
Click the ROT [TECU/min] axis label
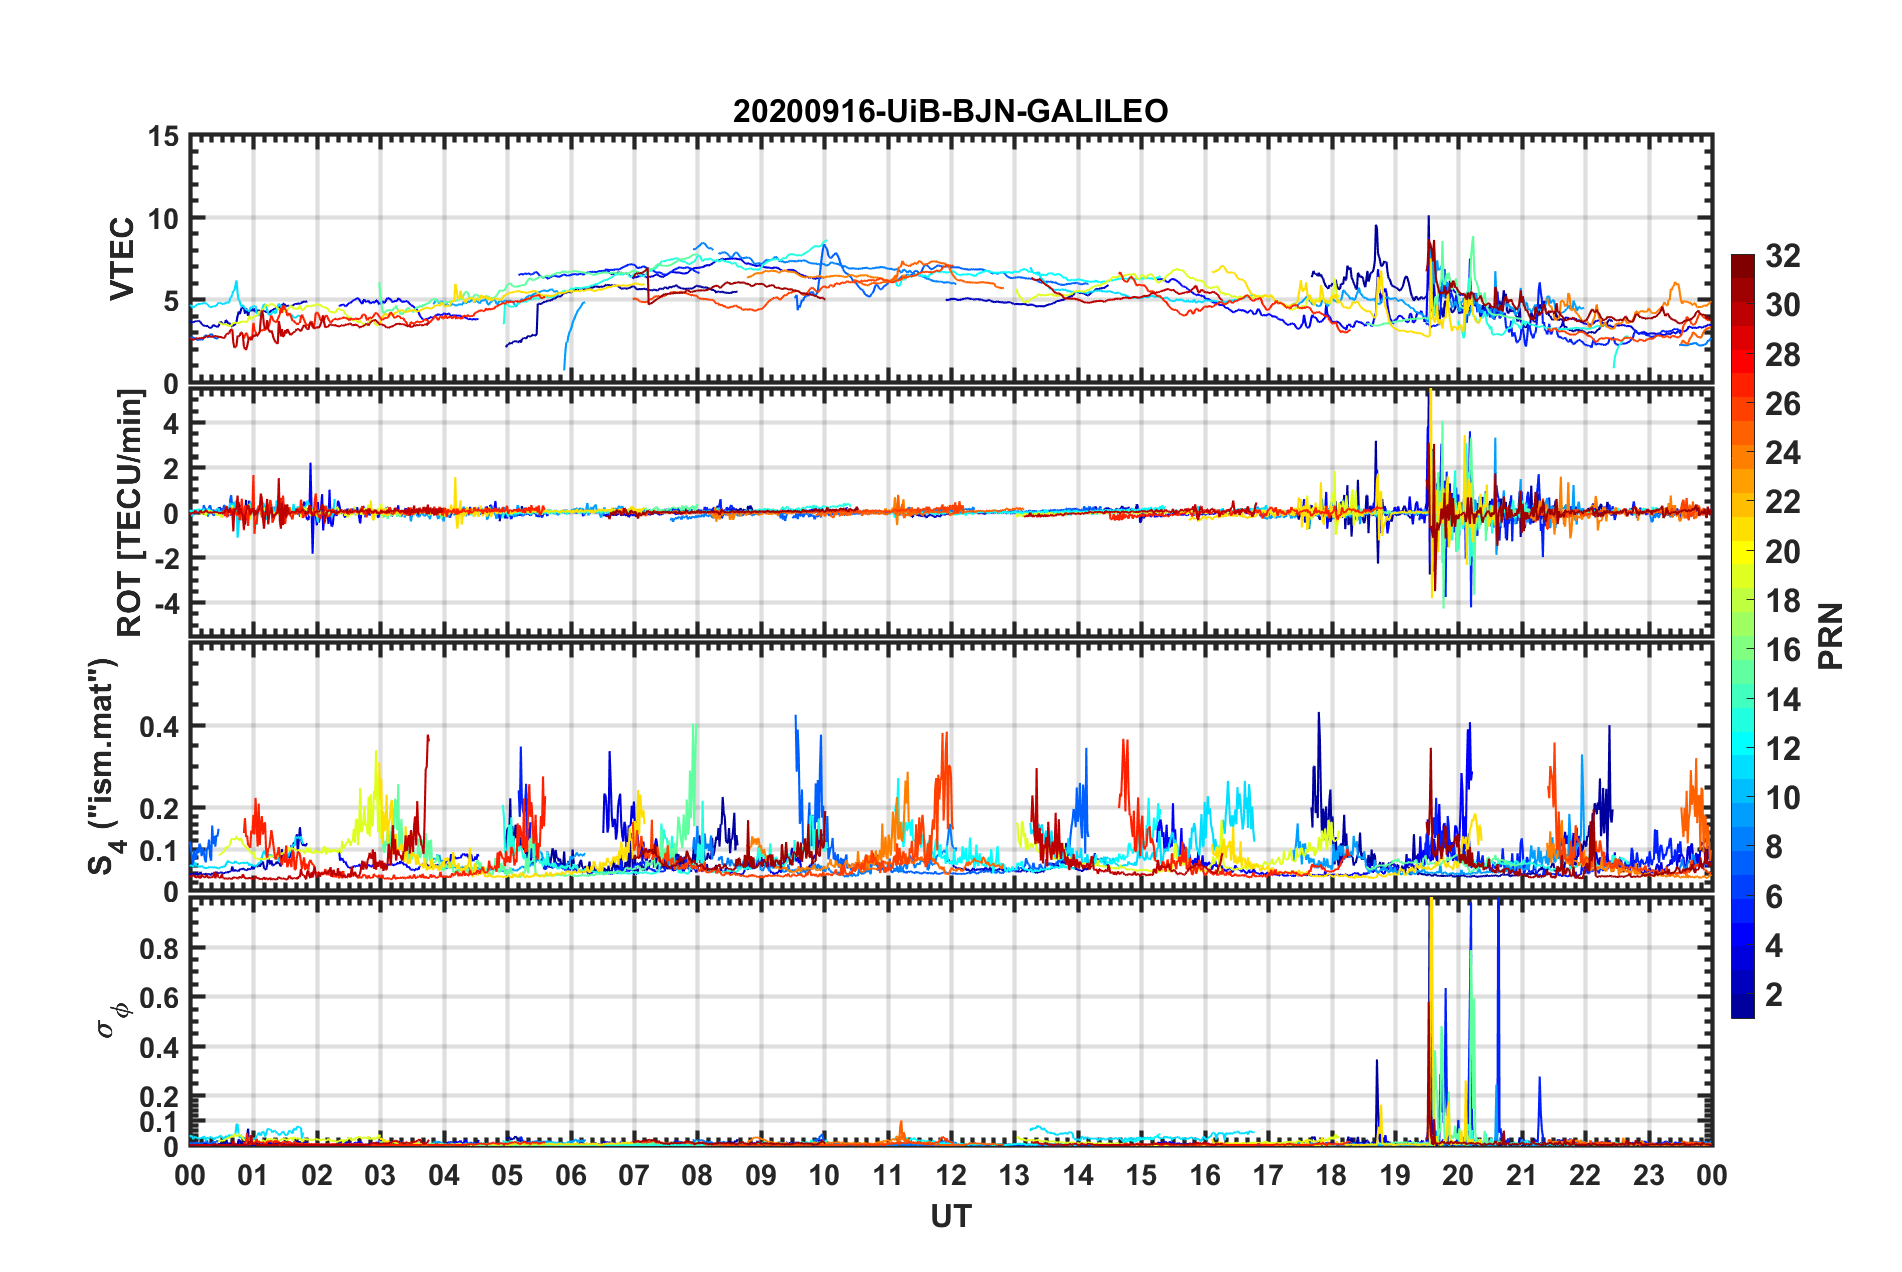coord(130,513)
